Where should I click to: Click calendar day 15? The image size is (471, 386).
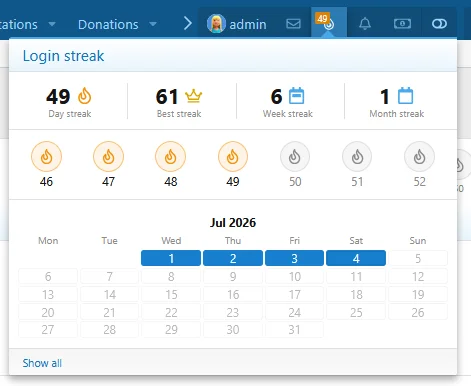coord(171,294)
